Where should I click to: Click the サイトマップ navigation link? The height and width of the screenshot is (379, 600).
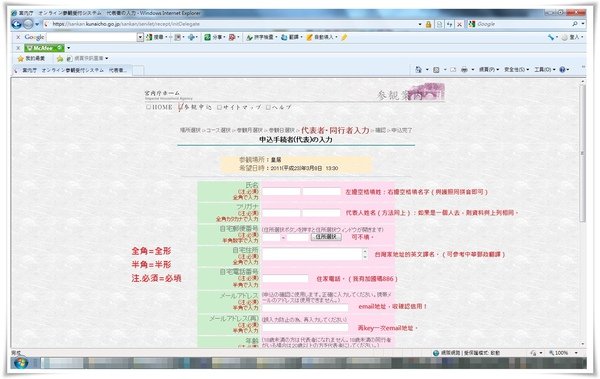pos(240,108)
